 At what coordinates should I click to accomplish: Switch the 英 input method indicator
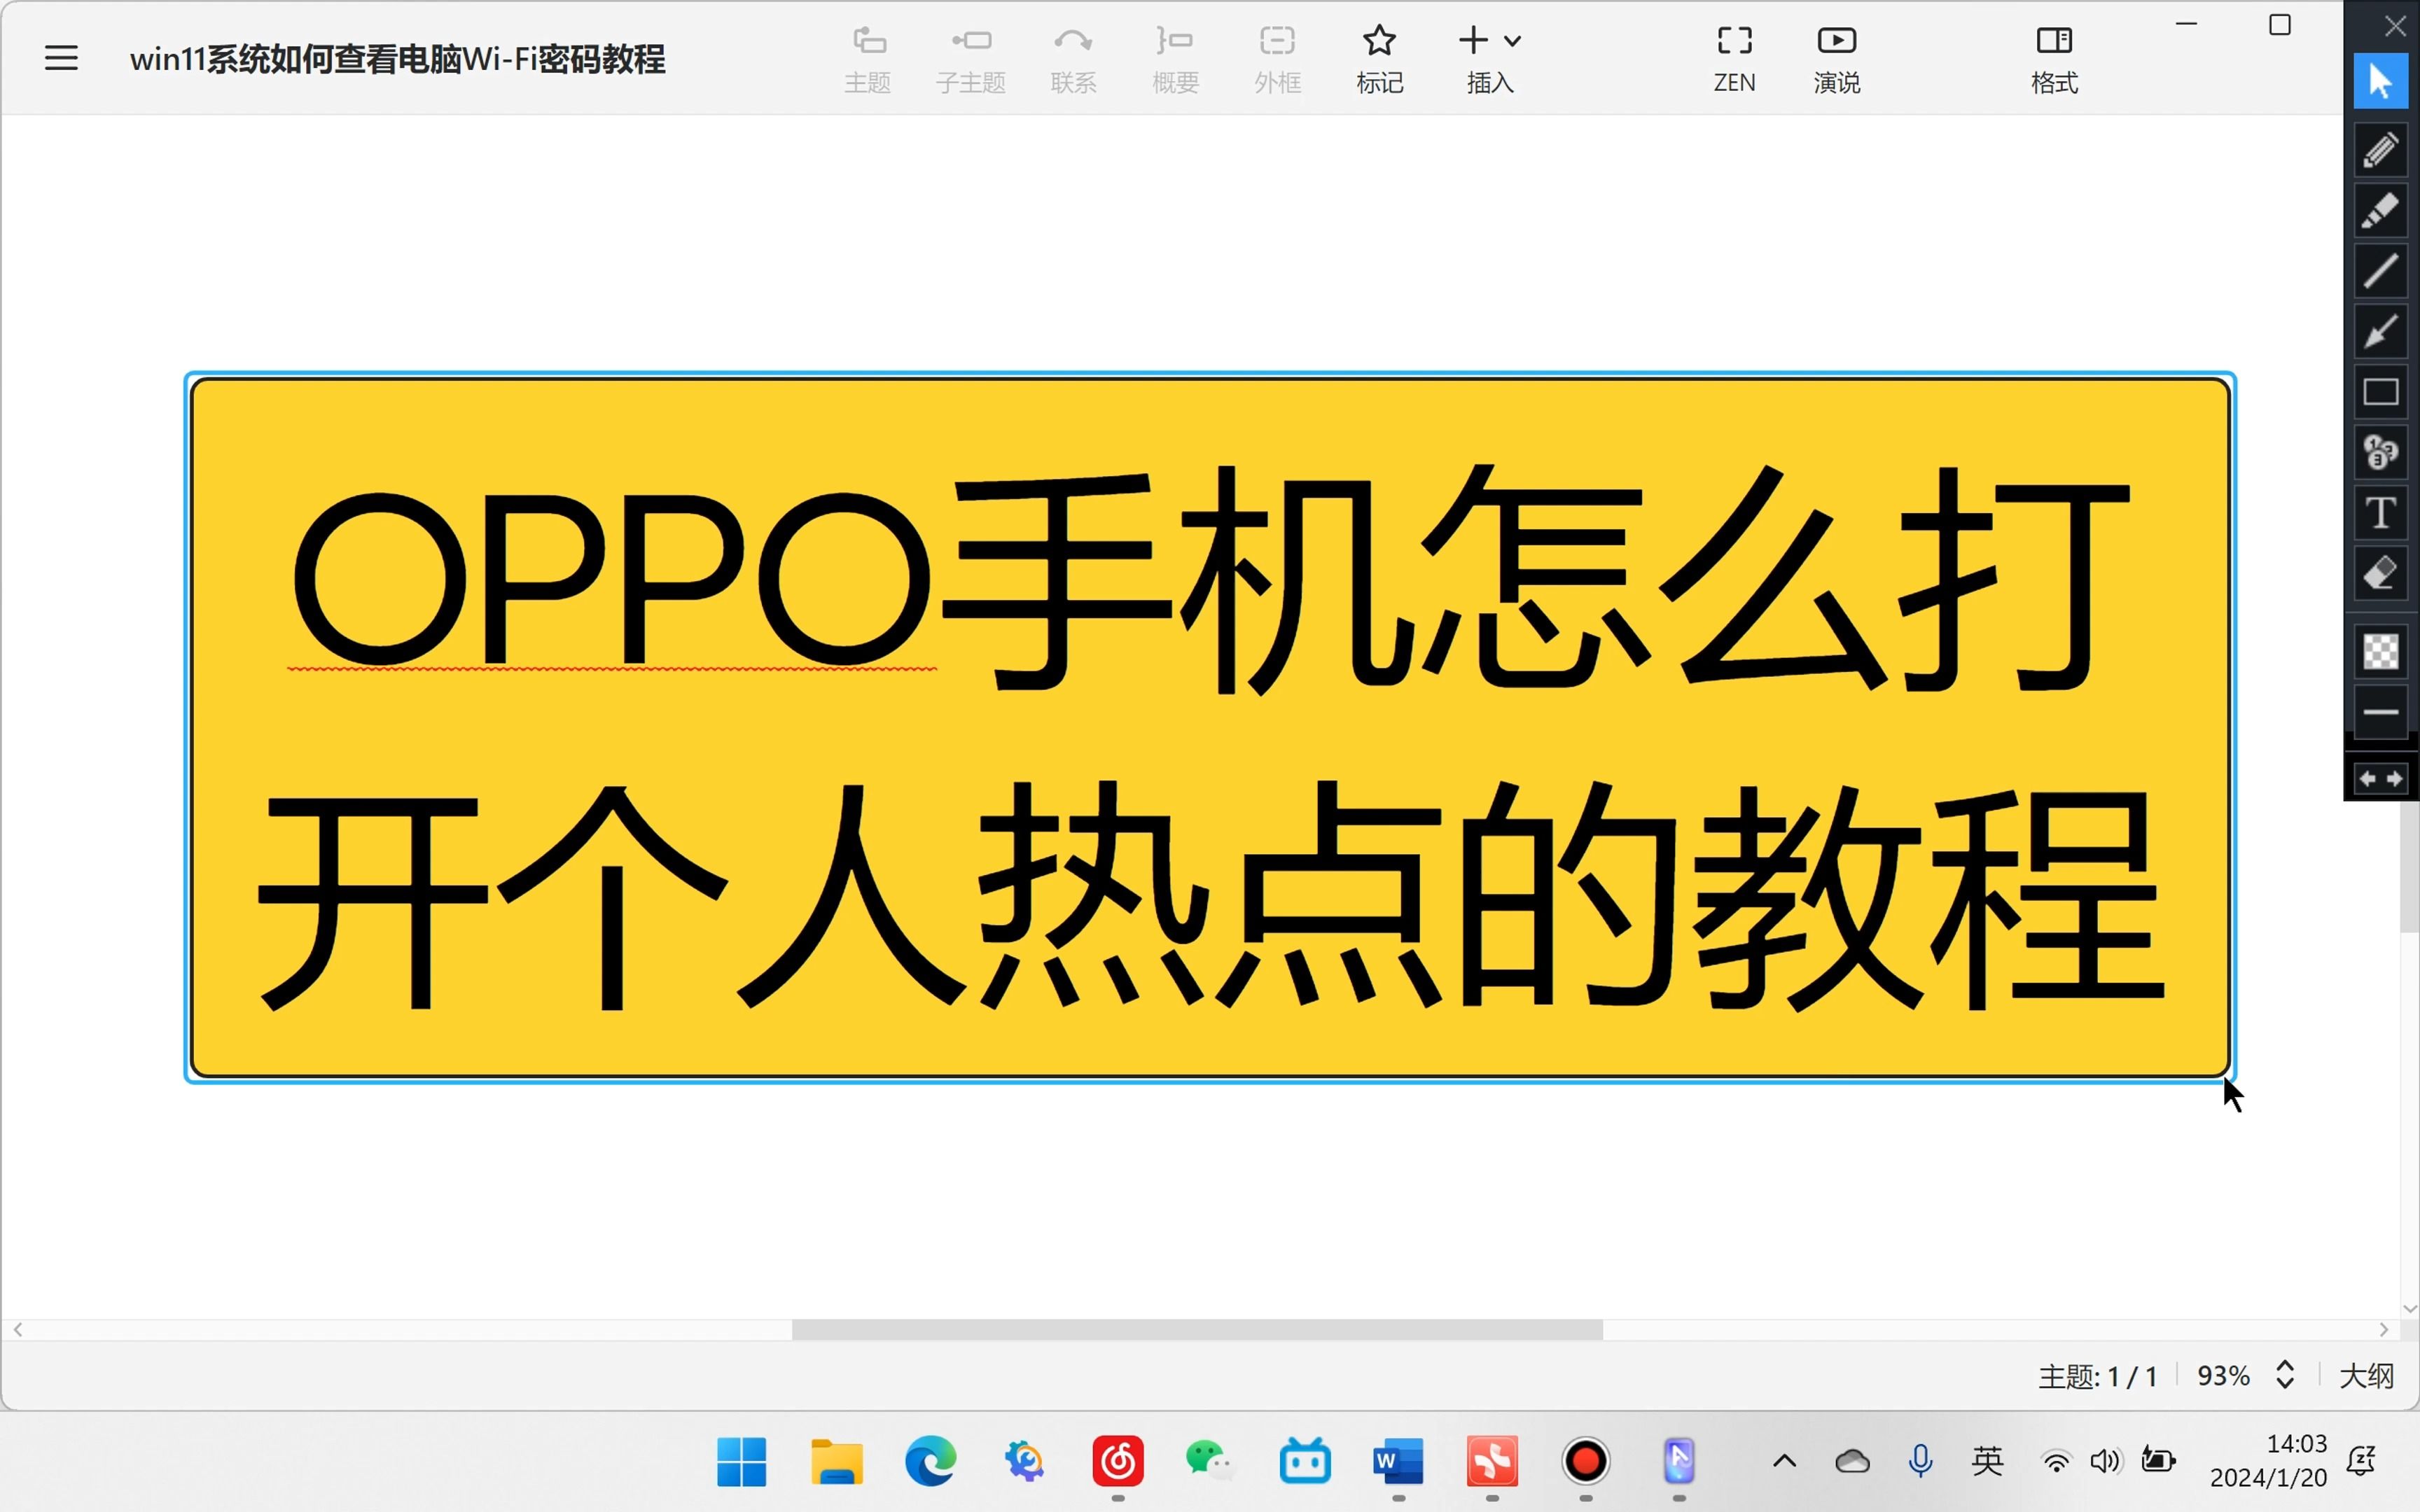1988,1462
